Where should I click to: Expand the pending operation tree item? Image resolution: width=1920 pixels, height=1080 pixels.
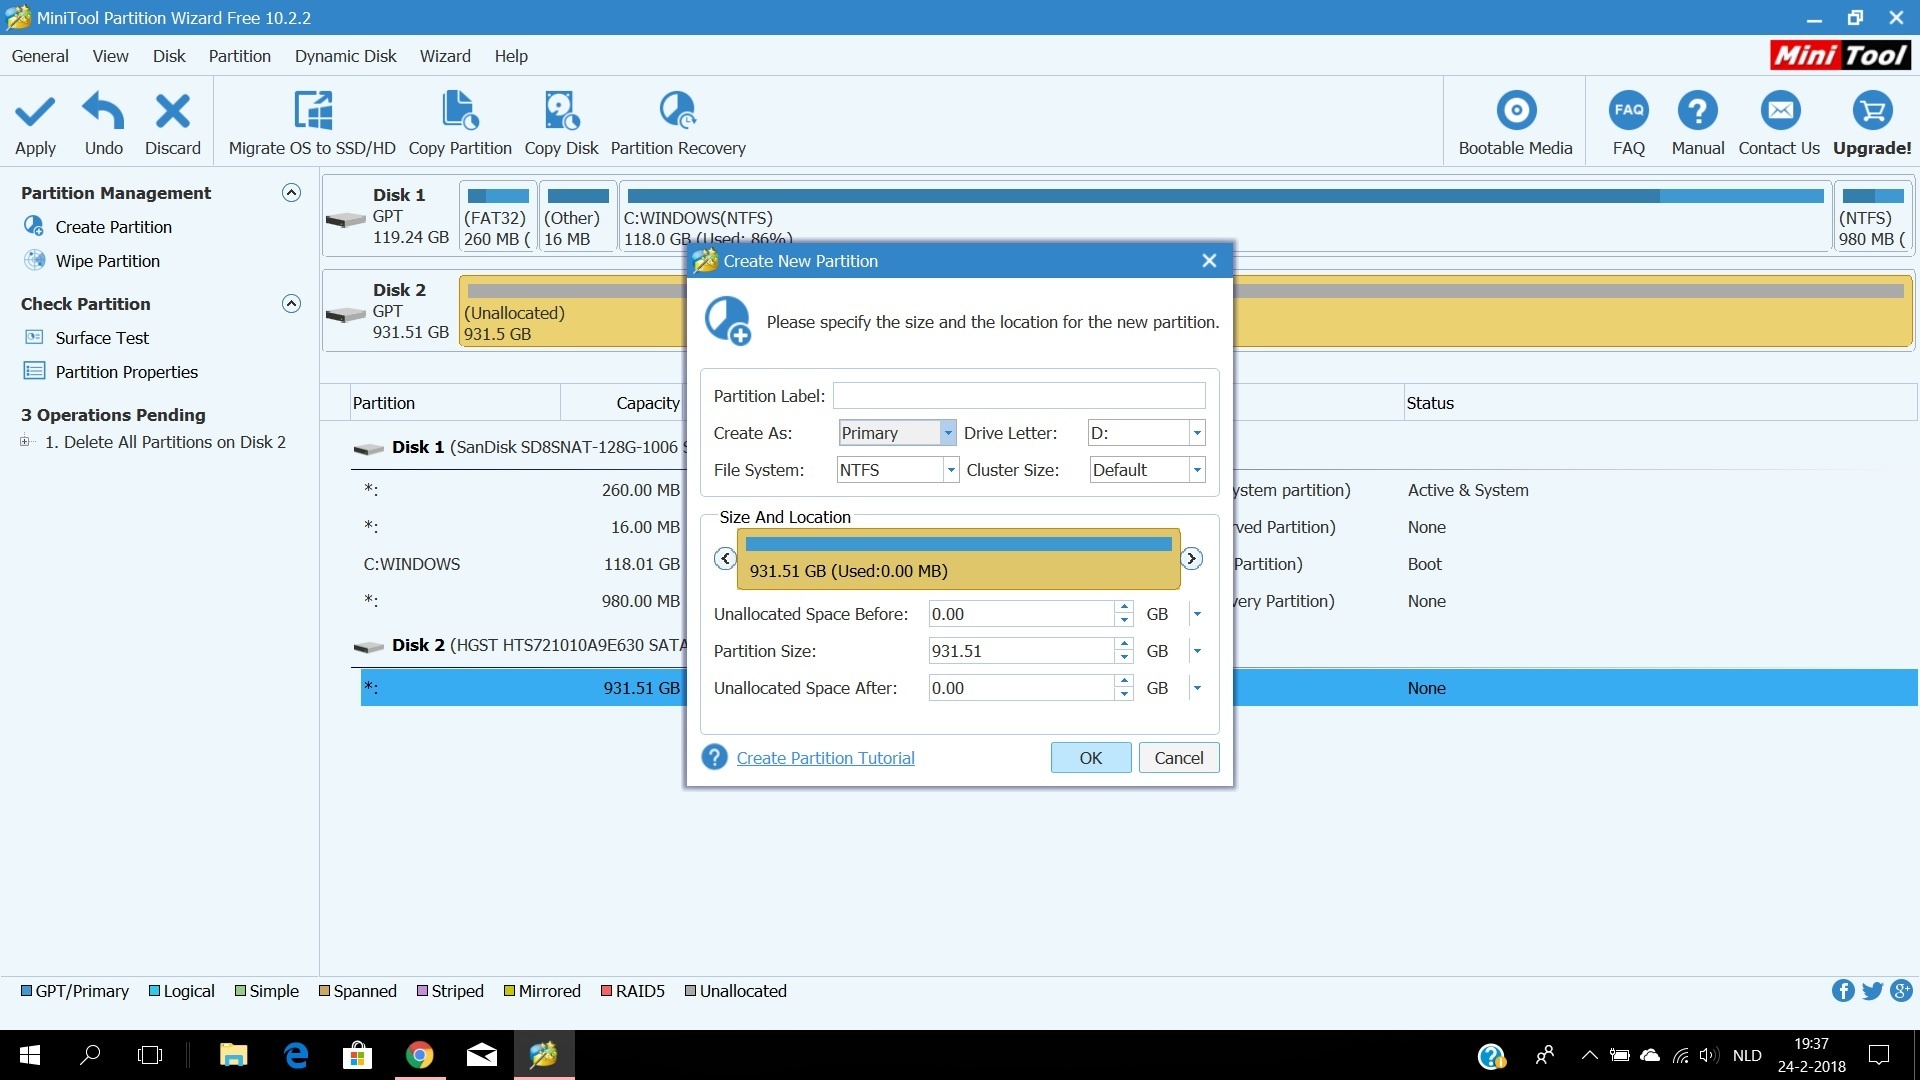coord(25,442)
